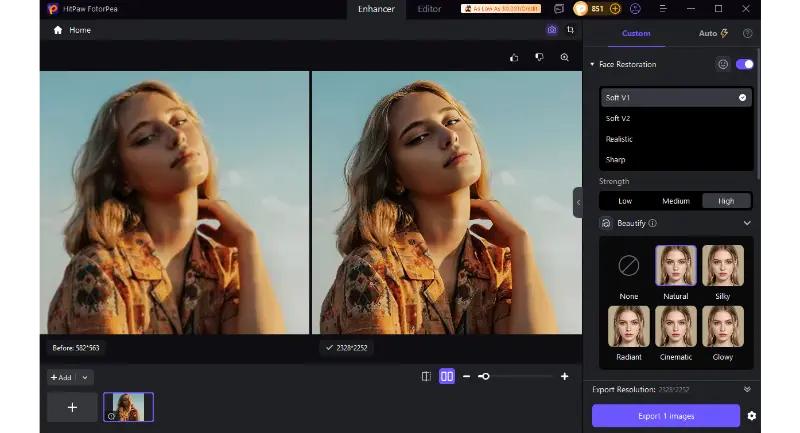Click the add credits plus icon
This screenshot has width=800, height=433.
(615, 9)
